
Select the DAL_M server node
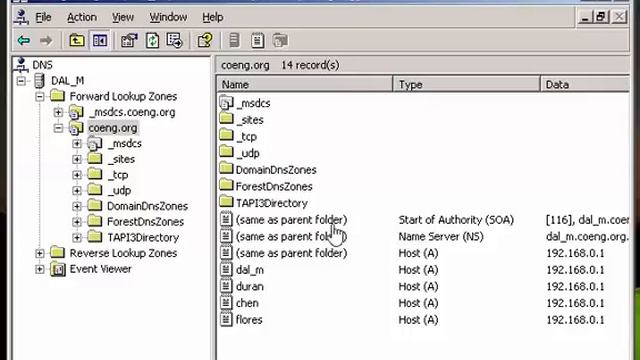click(67, 81)
